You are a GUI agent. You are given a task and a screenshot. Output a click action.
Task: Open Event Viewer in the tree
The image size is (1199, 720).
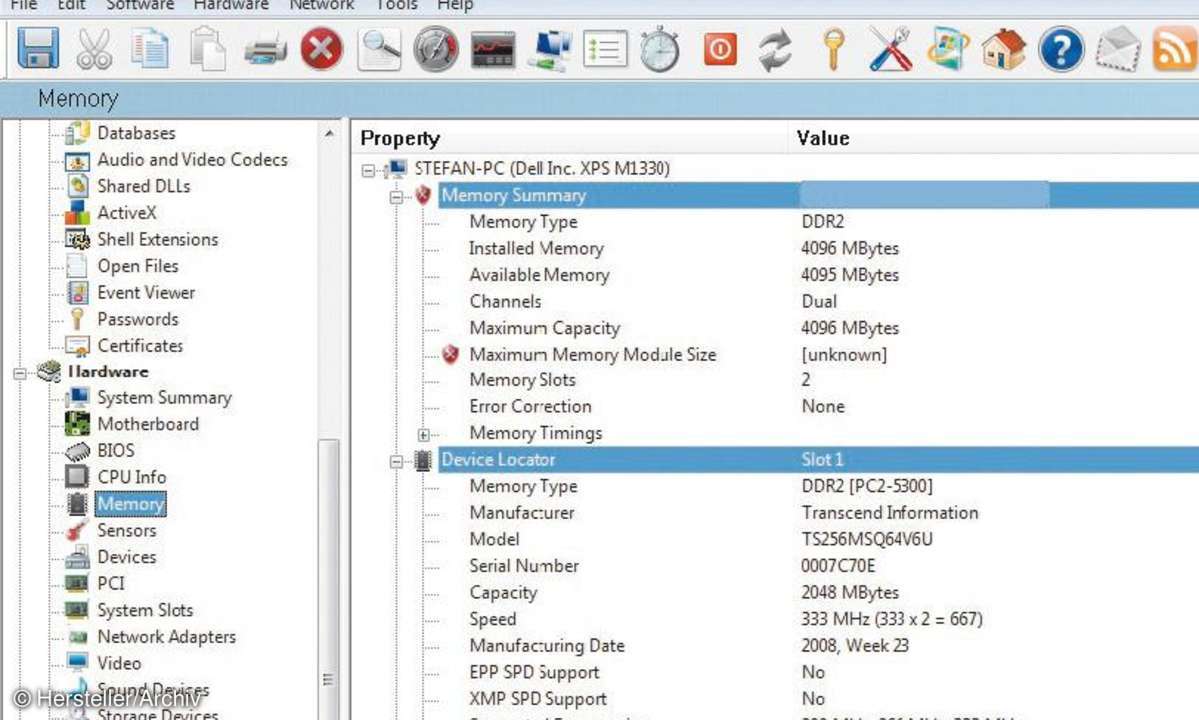tap(146, 293)
